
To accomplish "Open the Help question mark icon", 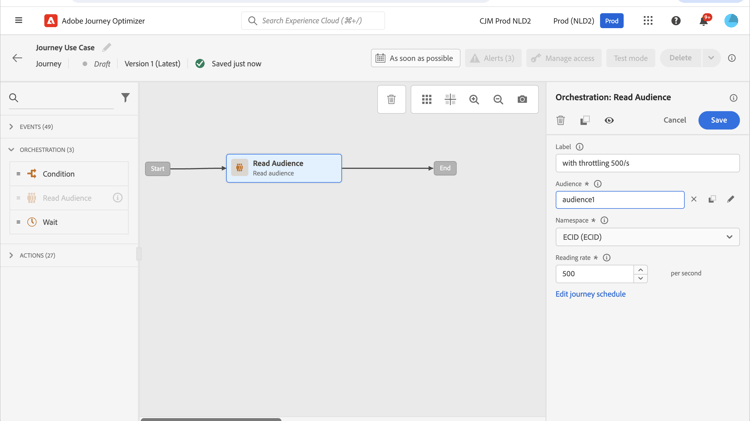I will coord(675,21).
